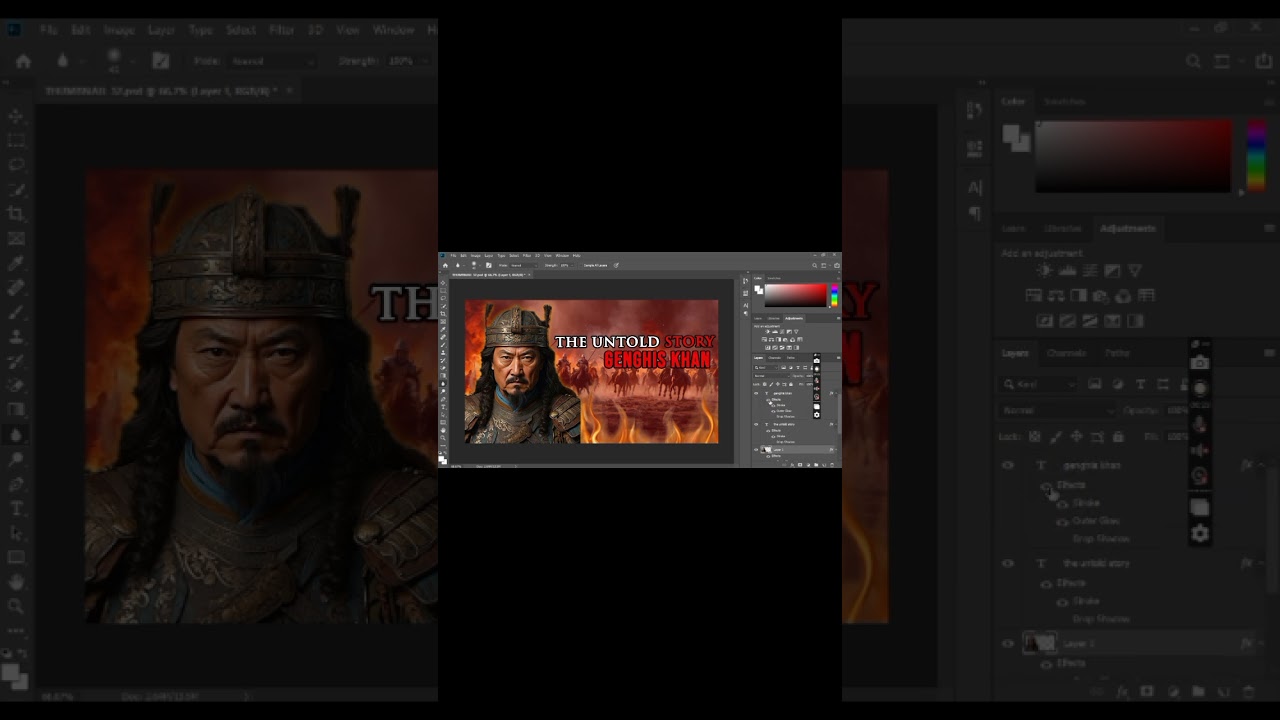This screenshot has height=720, width=1280.
Task: Click the Genghis Khan artwork in small bright window
Action: point(591,371)
